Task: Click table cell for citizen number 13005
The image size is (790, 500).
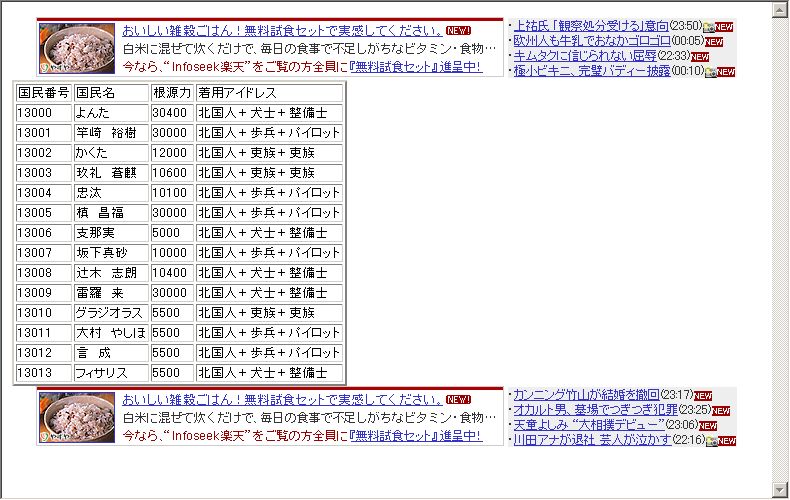Action: 43,213
